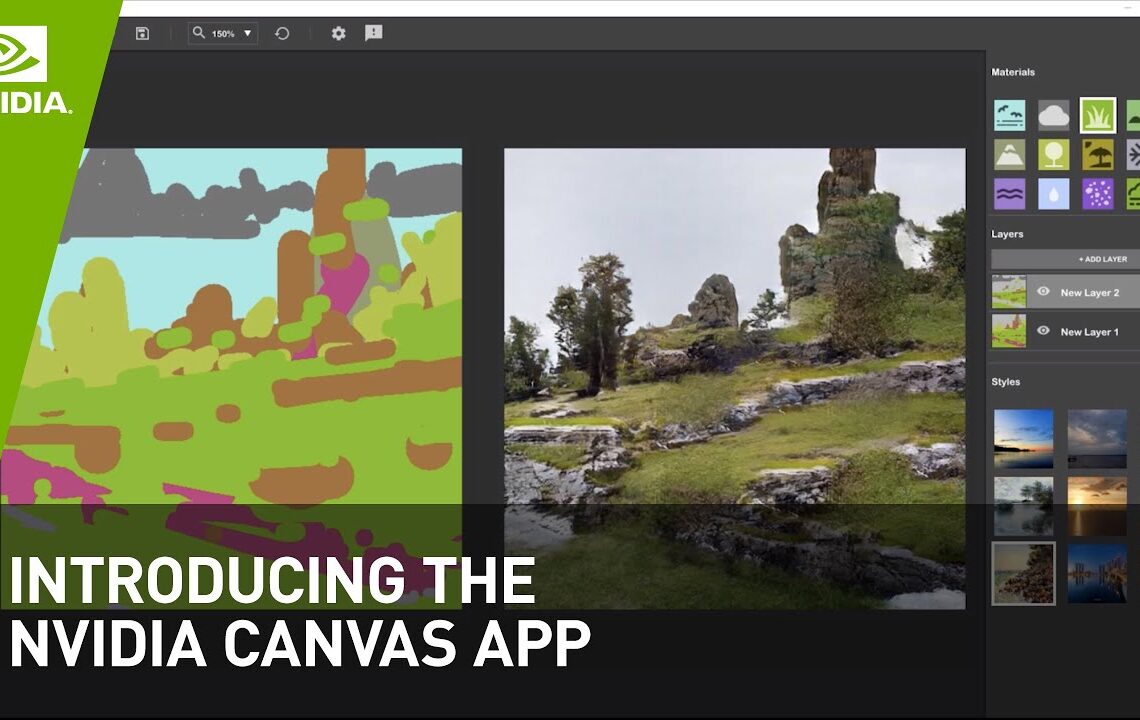The width and height of the screenshot is (1140, 720).
Task: Click the reset canvas icon
Action: pos(282,33)
